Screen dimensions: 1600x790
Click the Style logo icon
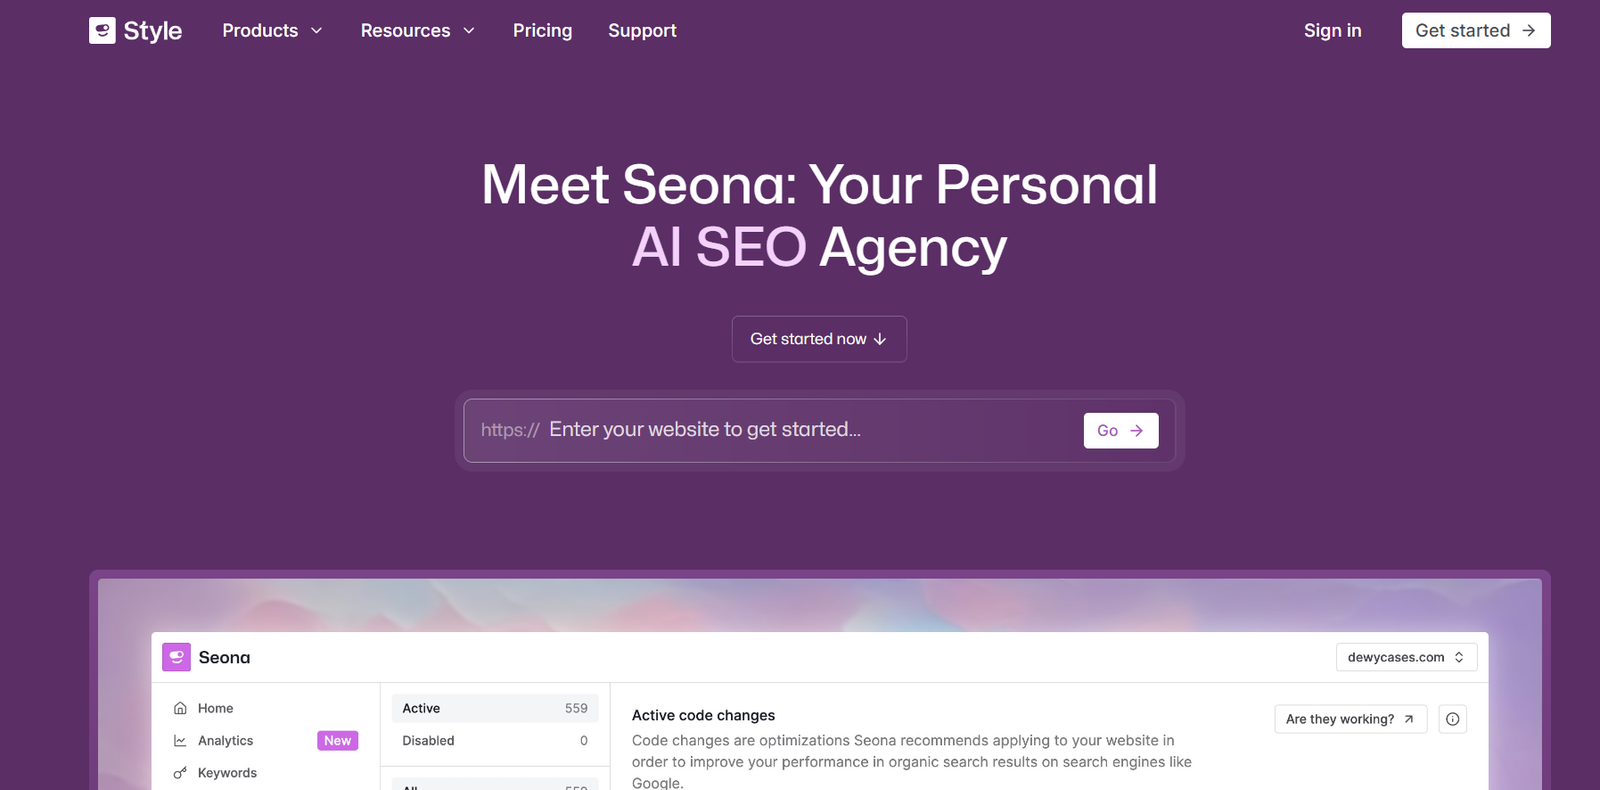pos(102,31)
